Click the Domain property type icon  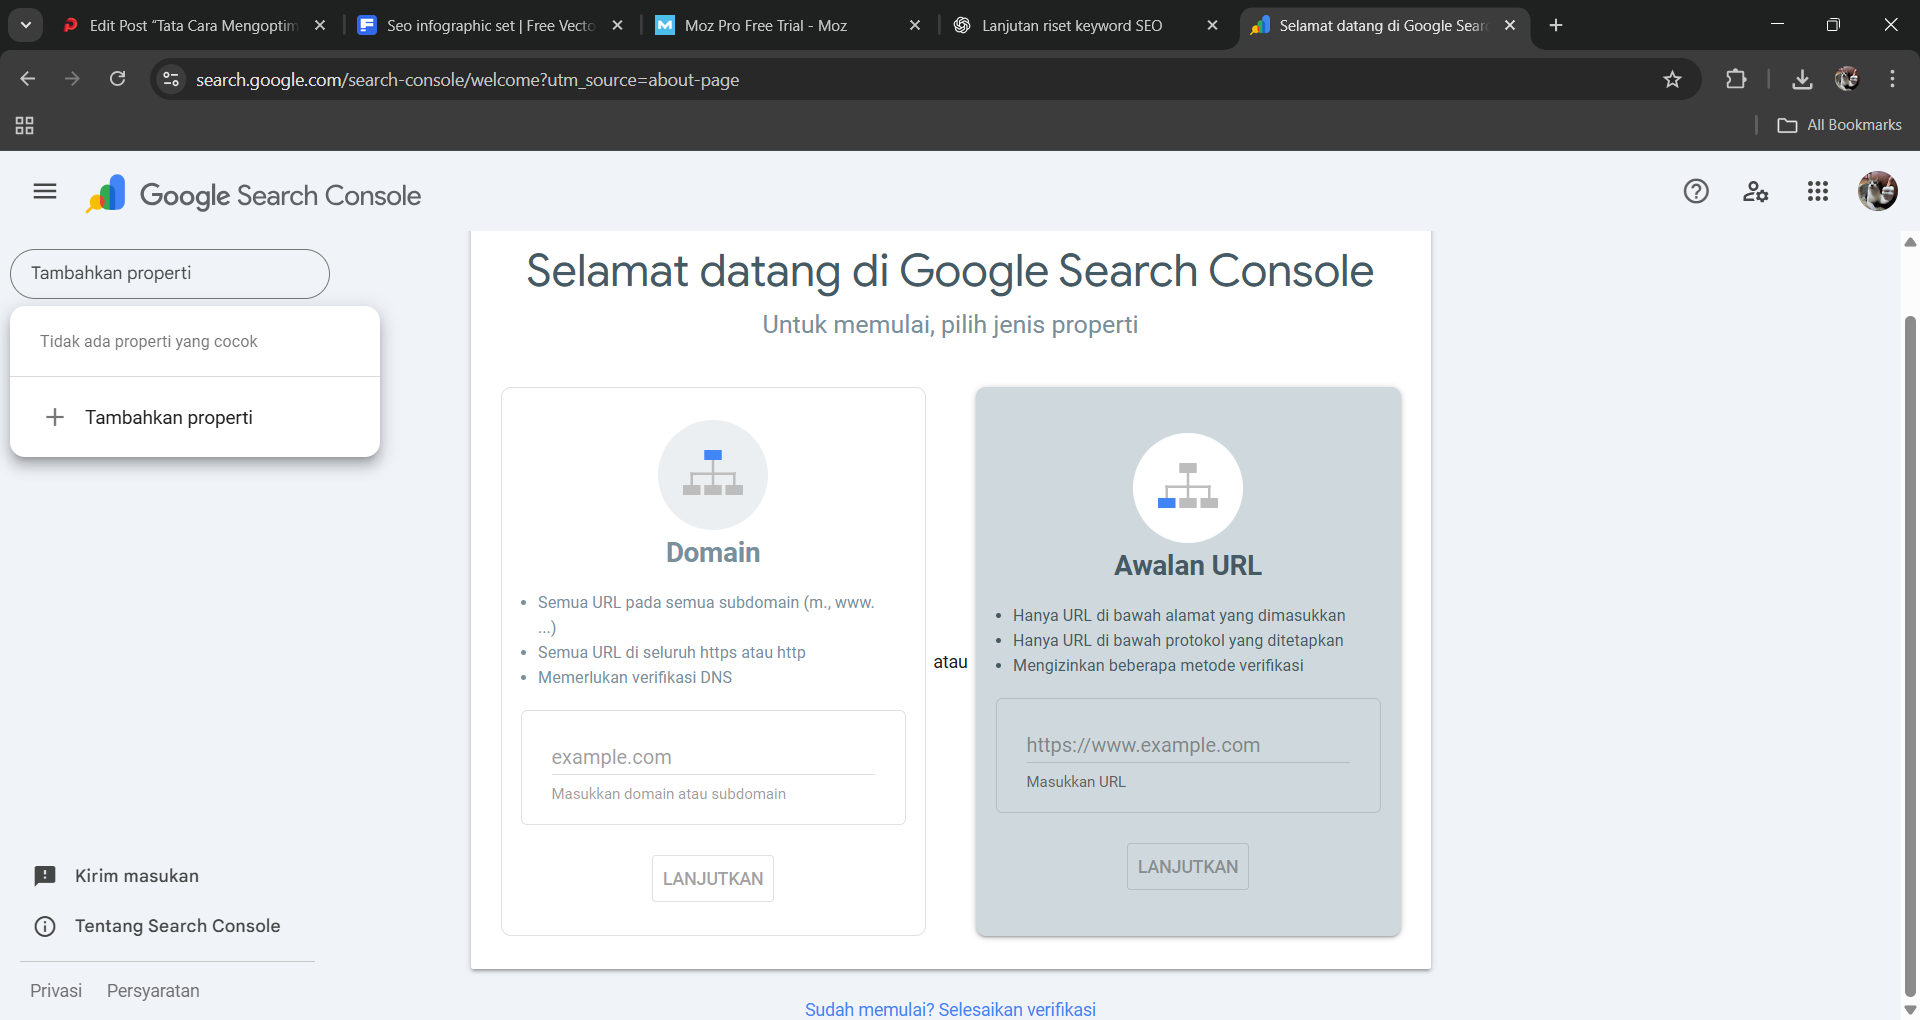tap(713, 475)
